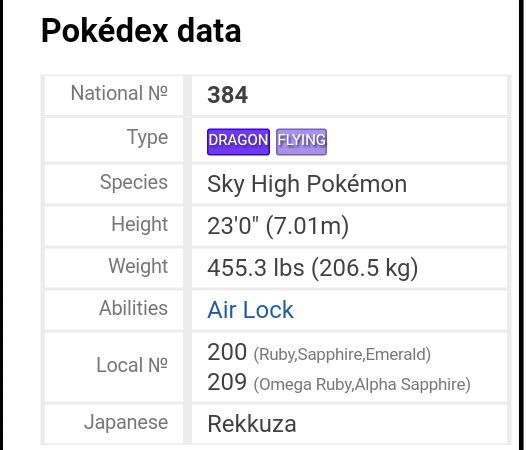Select the DRAGON type badge

(x=238, y=142)
